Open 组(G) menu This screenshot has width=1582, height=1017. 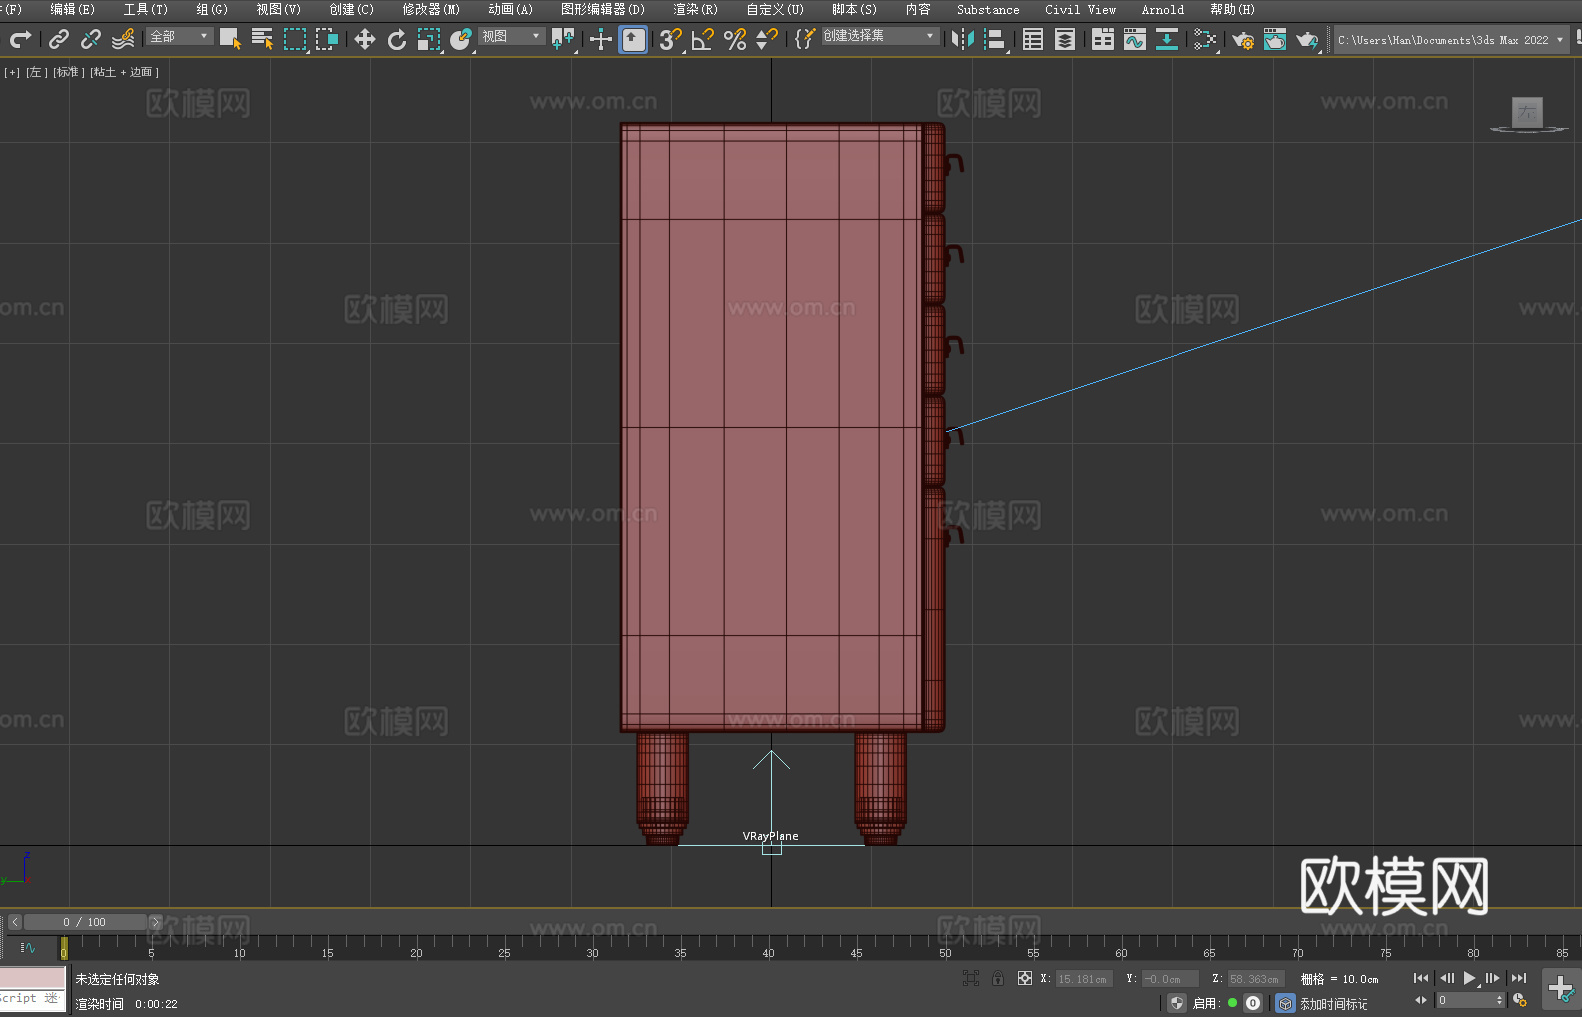coord(212,9)
